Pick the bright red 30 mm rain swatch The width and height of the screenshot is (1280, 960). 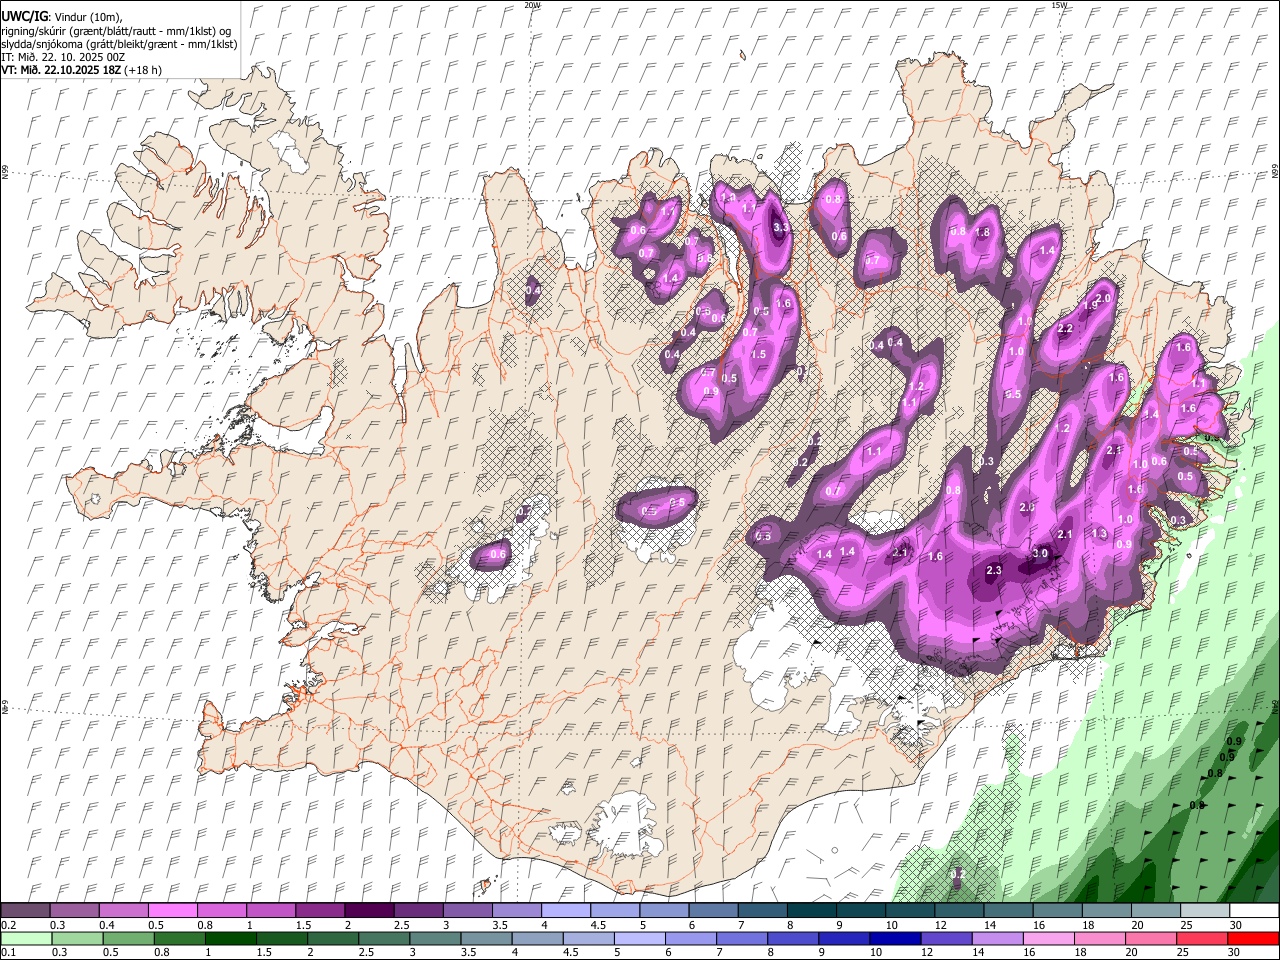[1252, 939]
